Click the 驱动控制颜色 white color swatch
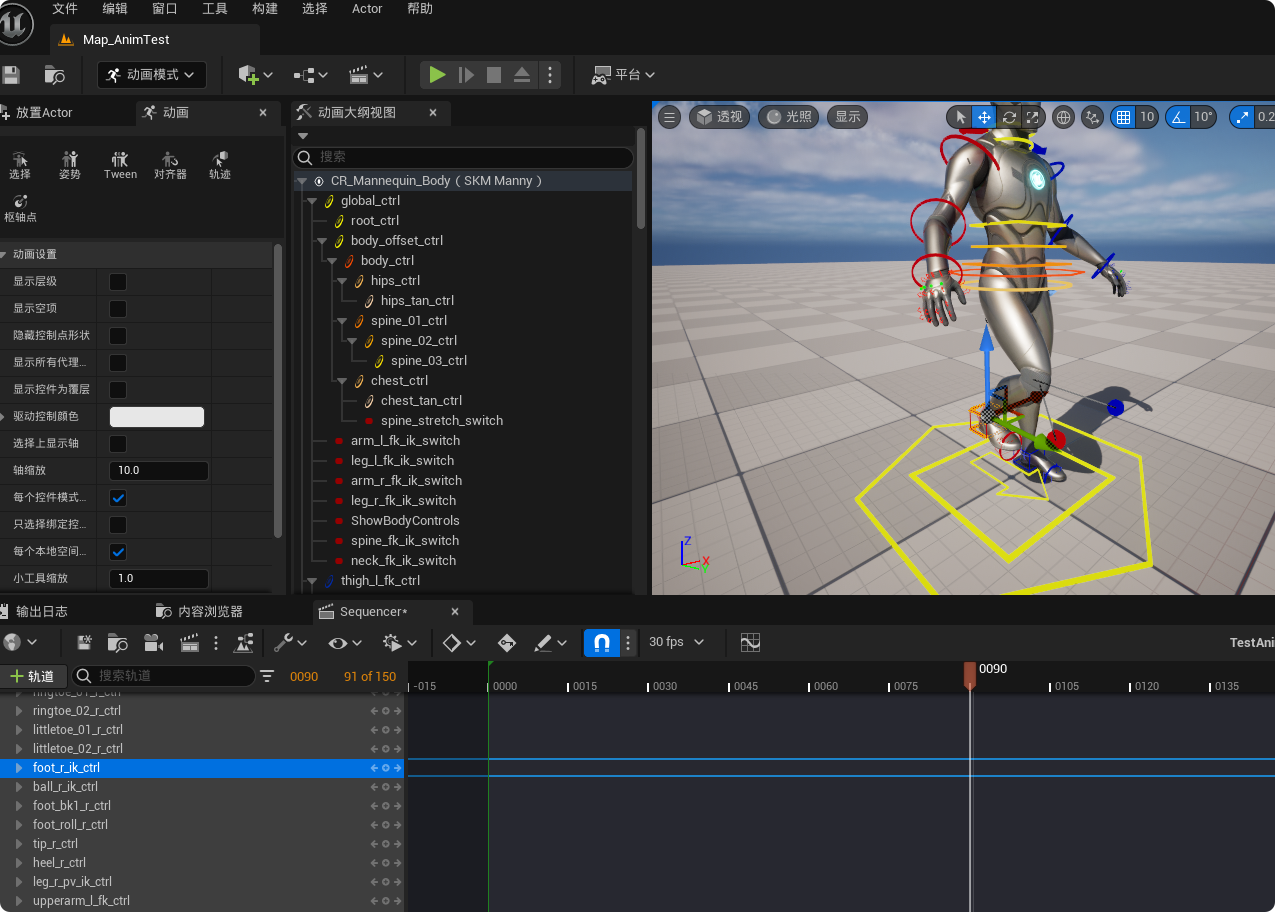Viewport: 1275px width, 912px height. 157,417
